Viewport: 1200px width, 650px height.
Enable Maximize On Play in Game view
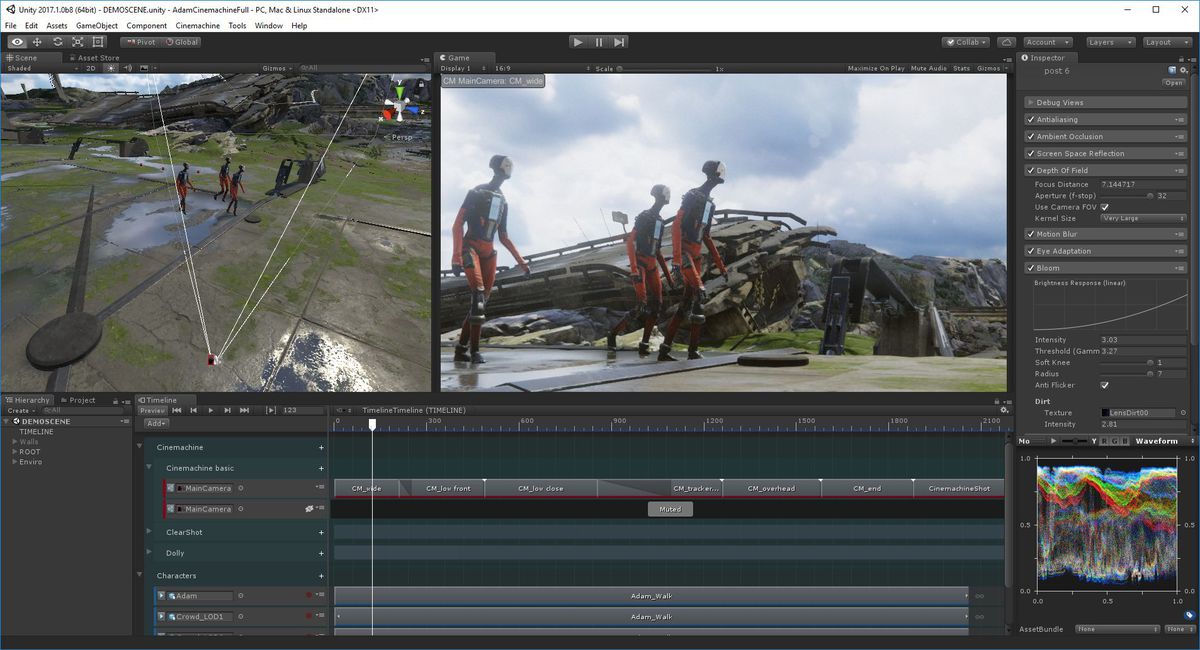[x=876, y=68]
